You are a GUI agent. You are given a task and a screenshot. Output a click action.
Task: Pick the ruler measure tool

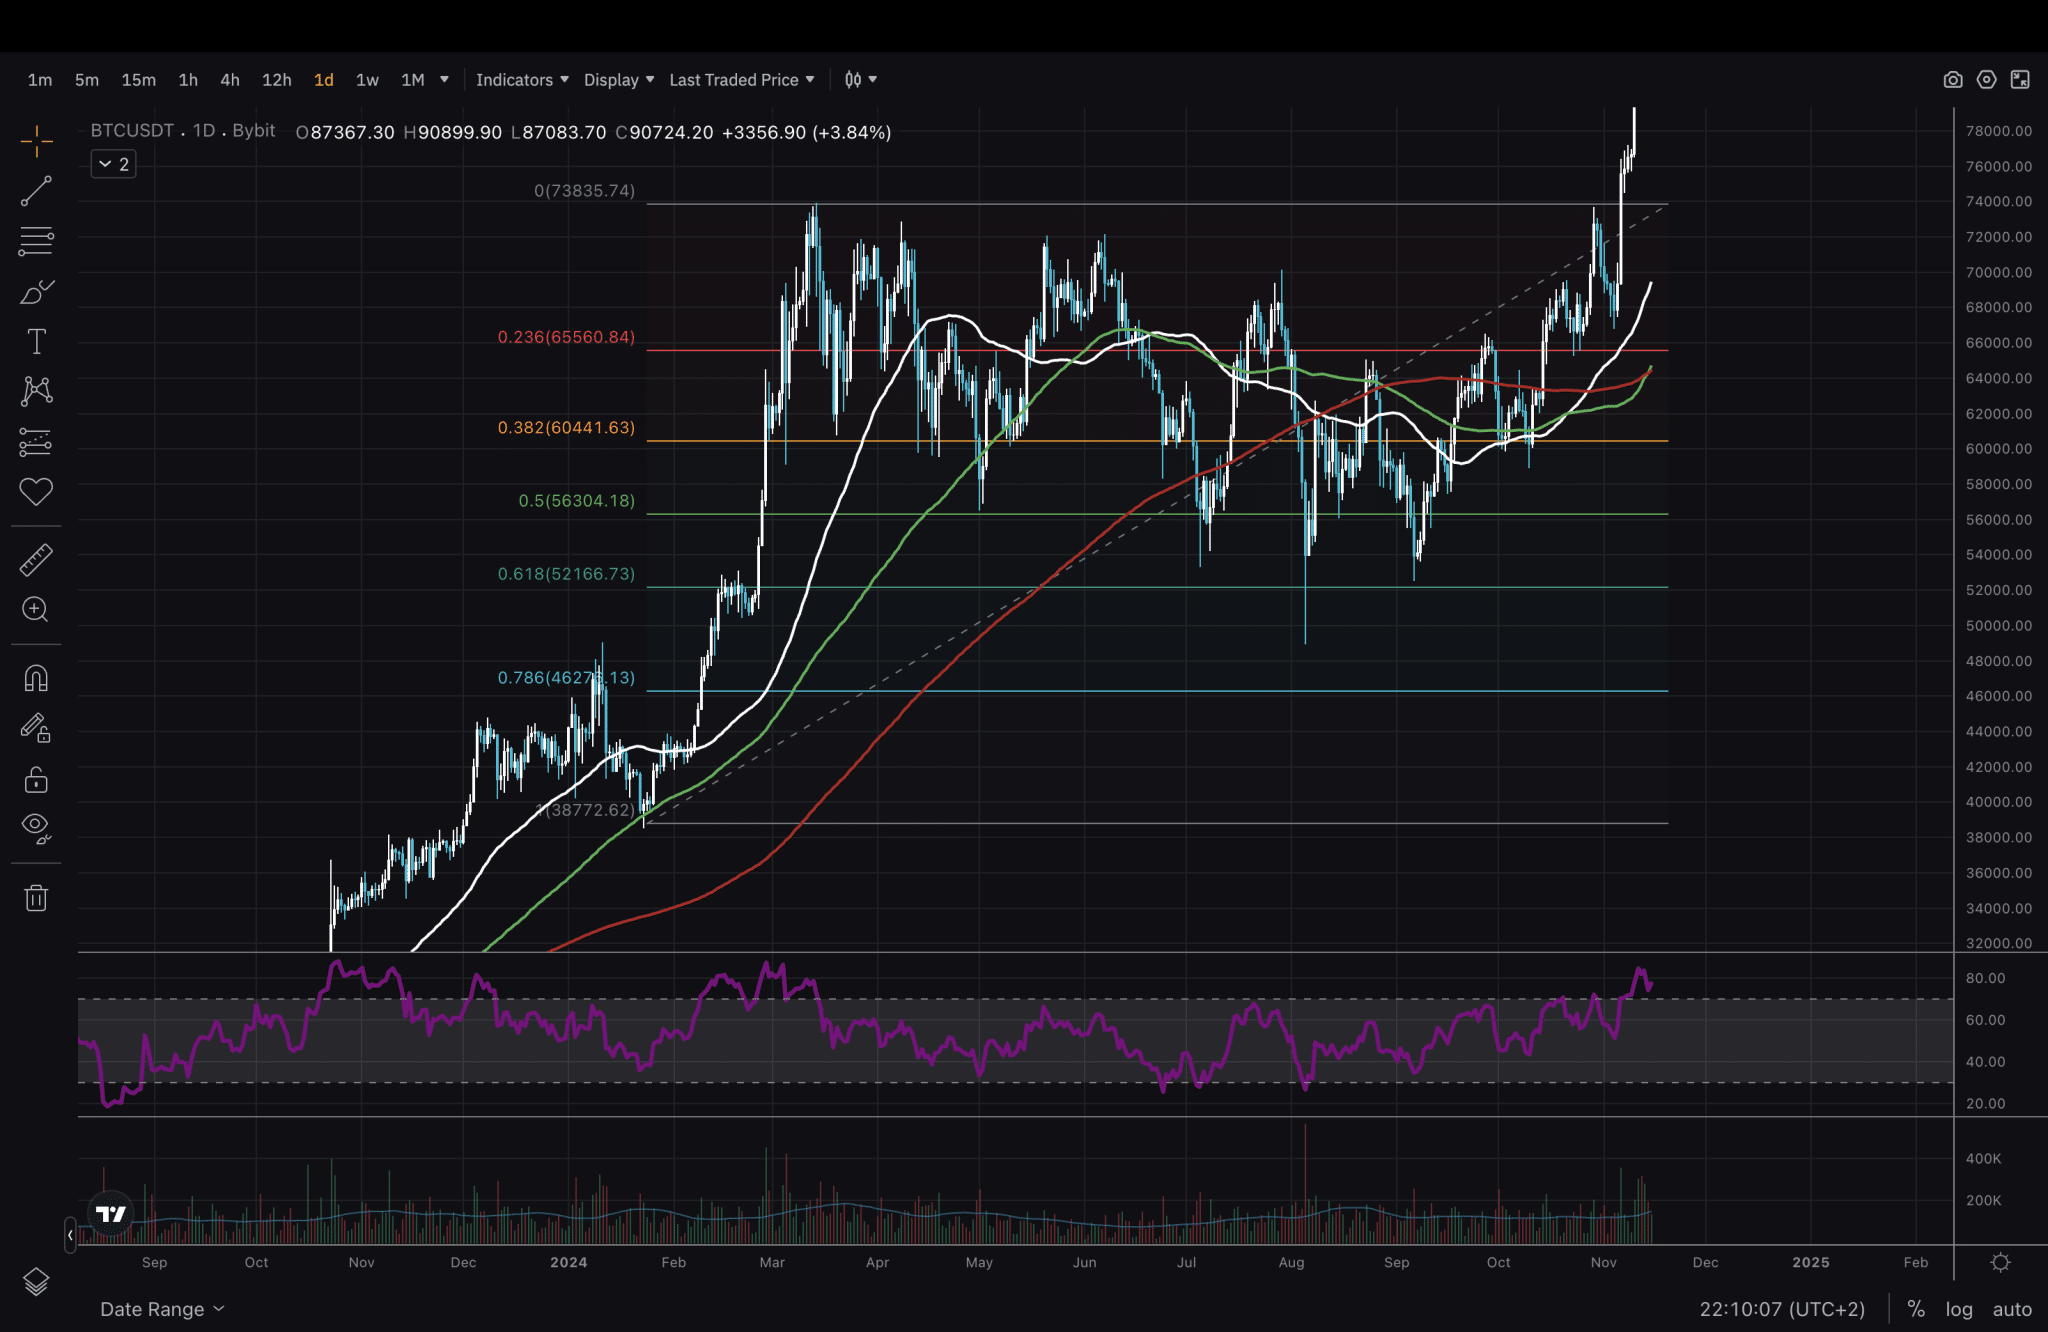(36, 560)
